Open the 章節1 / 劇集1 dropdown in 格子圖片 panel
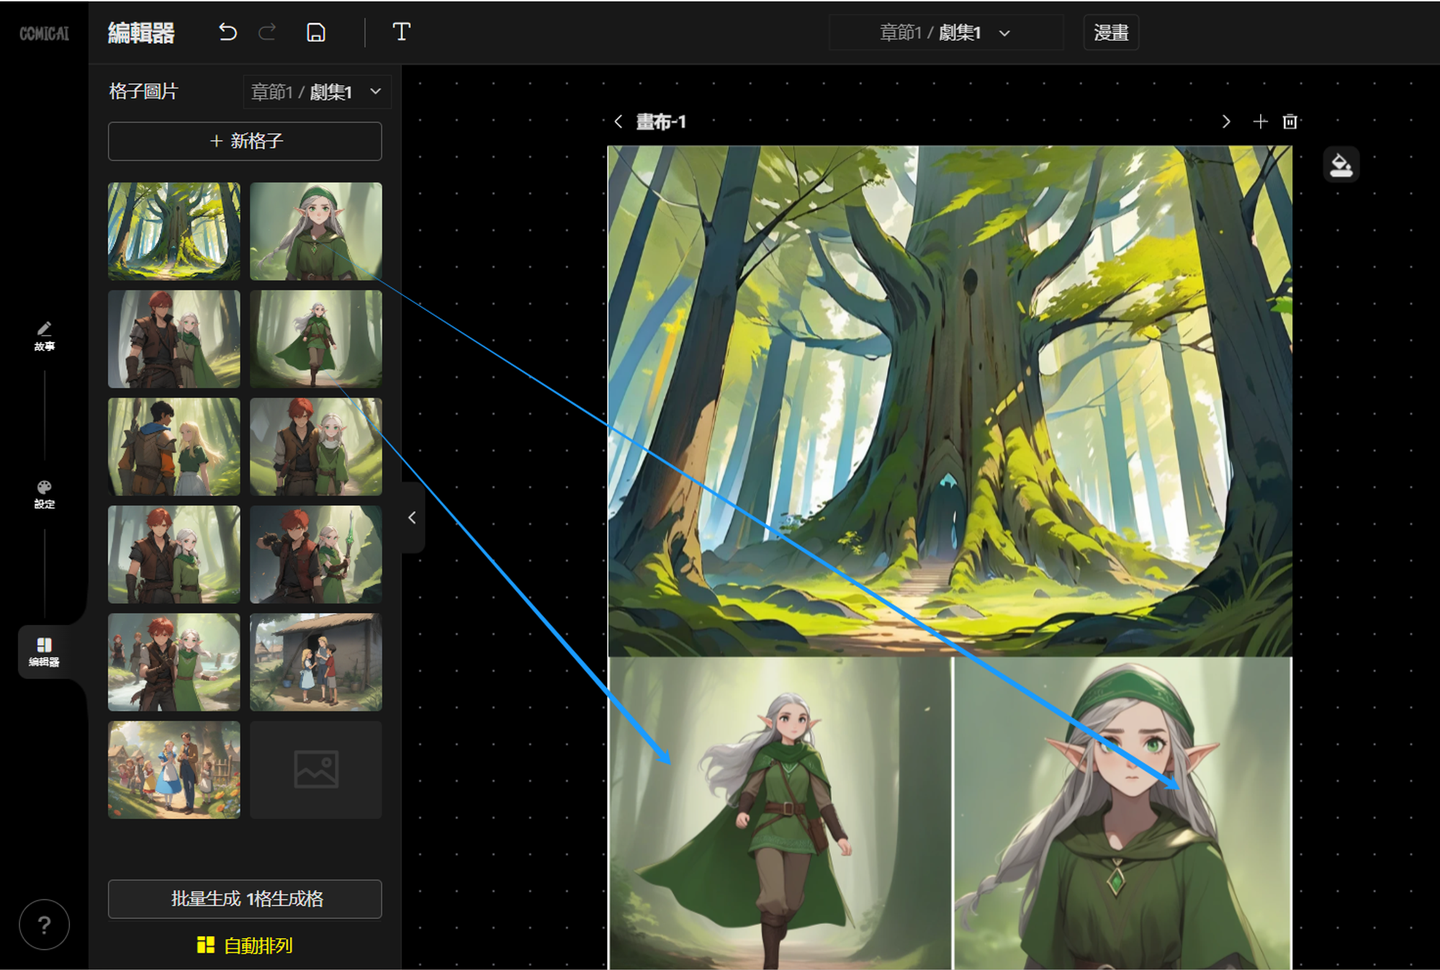1440x970 pixels. [x=316, y=92]
